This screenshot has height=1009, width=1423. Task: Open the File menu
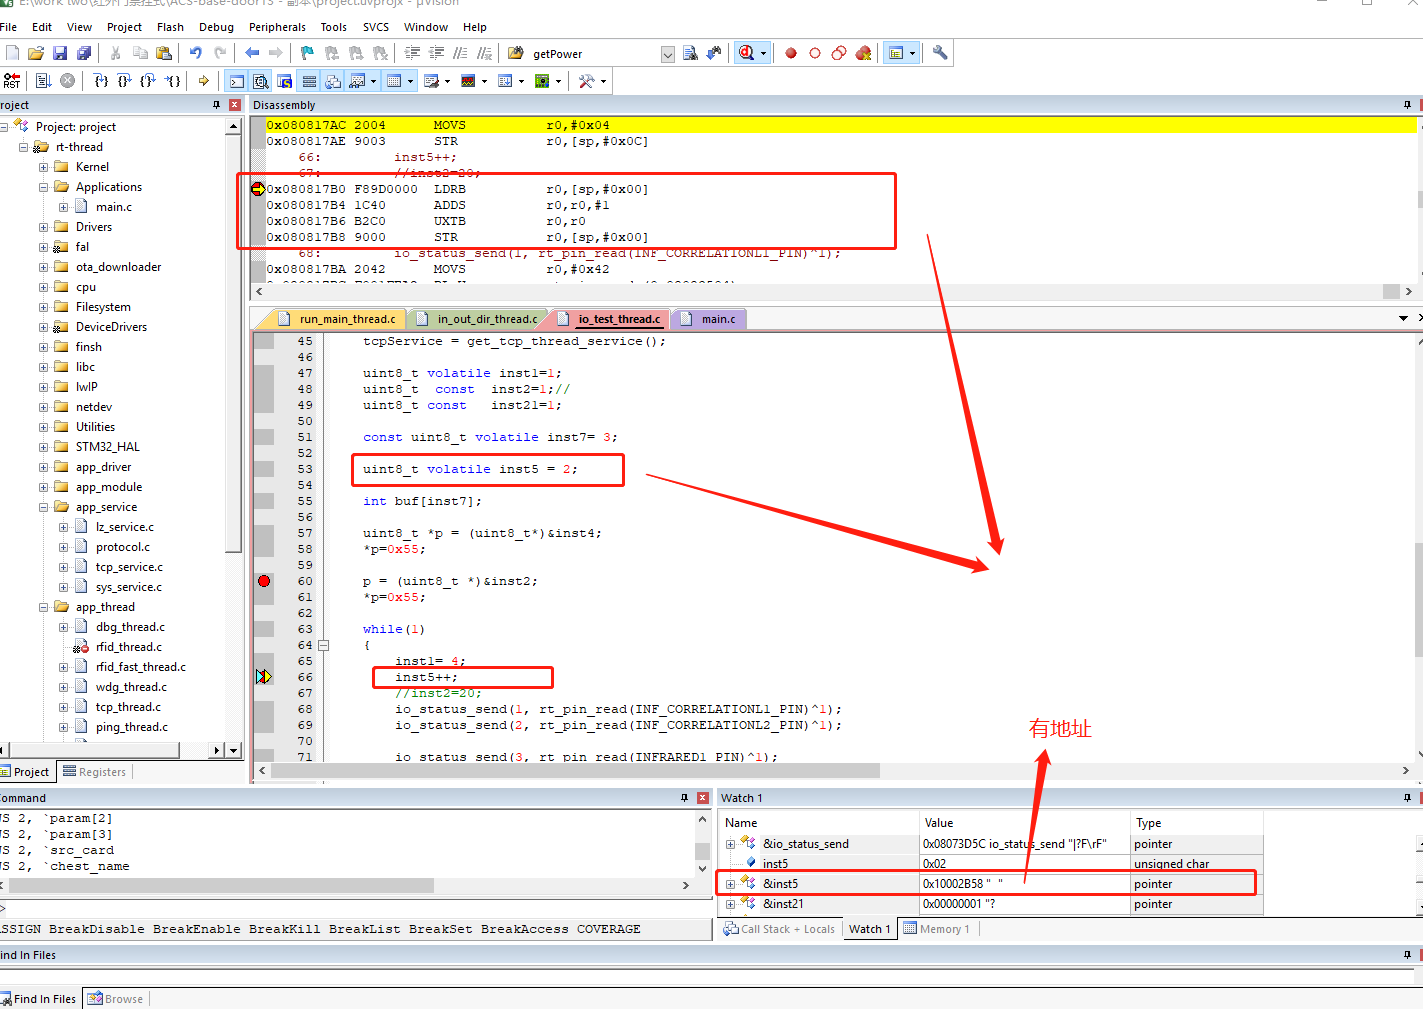click(9, 27)
